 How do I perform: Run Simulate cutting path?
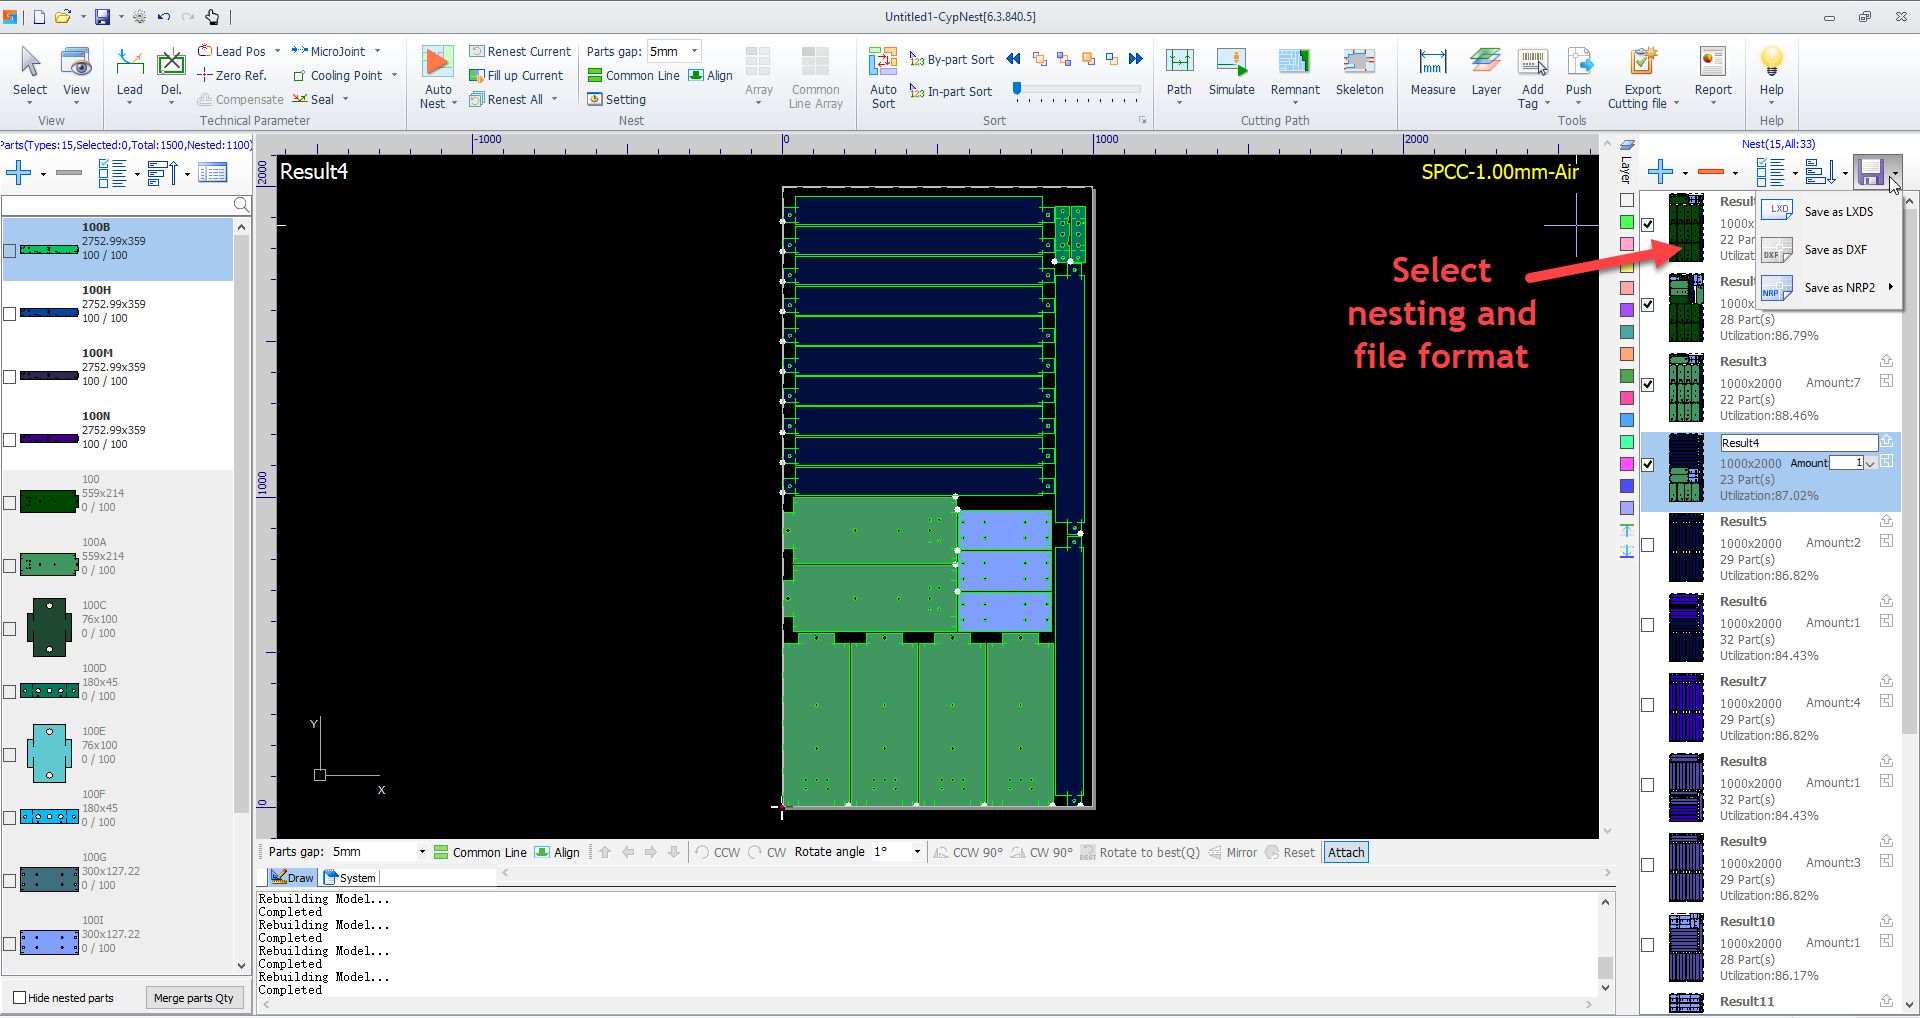click(x=1231, y=71)
